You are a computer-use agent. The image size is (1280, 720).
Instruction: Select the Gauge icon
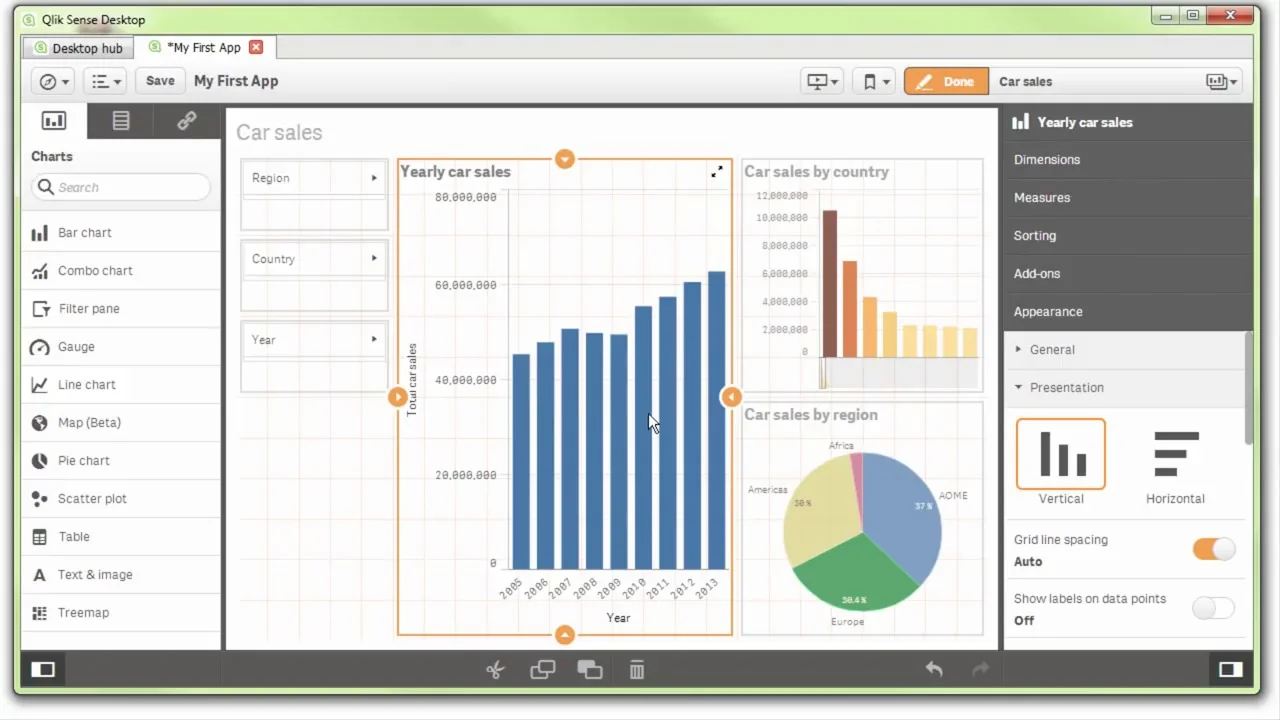pyautogui.click(x=40, y=347)
